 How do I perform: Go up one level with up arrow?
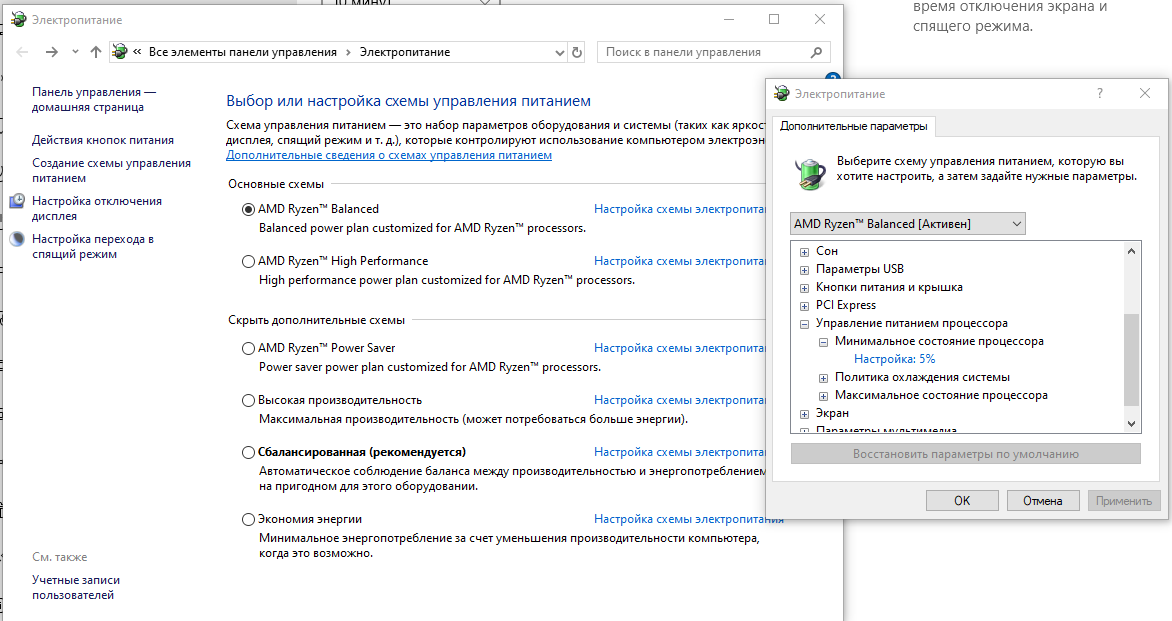(x=96, y=52)
